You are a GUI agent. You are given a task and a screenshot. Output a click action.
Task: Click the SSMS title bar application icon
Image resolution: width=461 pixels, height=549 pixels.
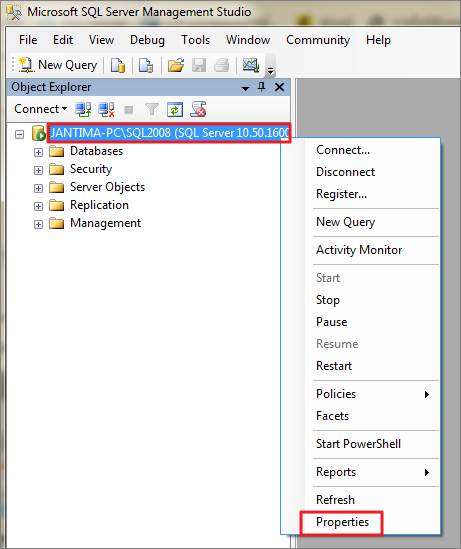pos(14,13)
